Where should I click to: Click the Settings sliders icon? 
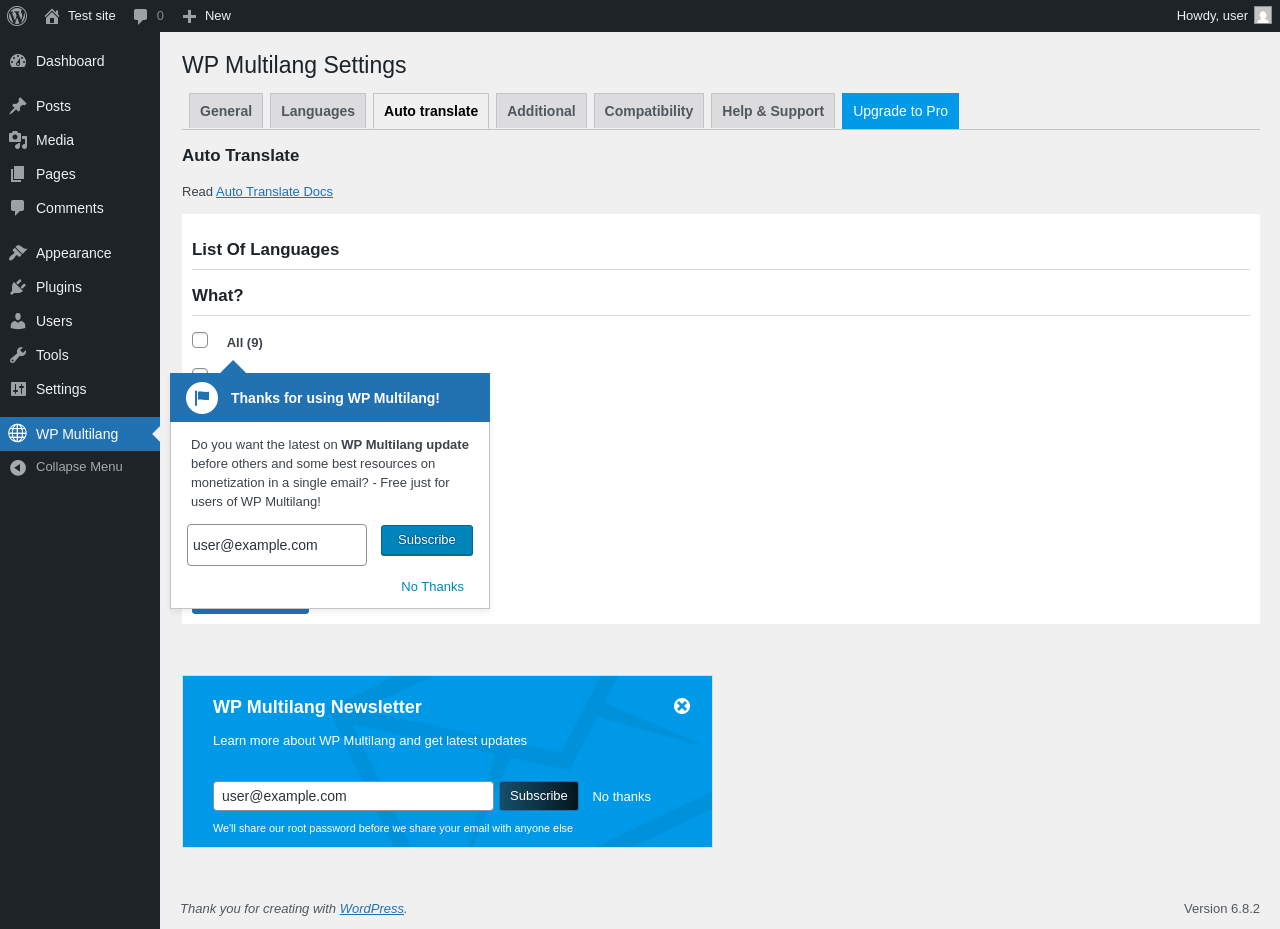(x=18, y=389)
